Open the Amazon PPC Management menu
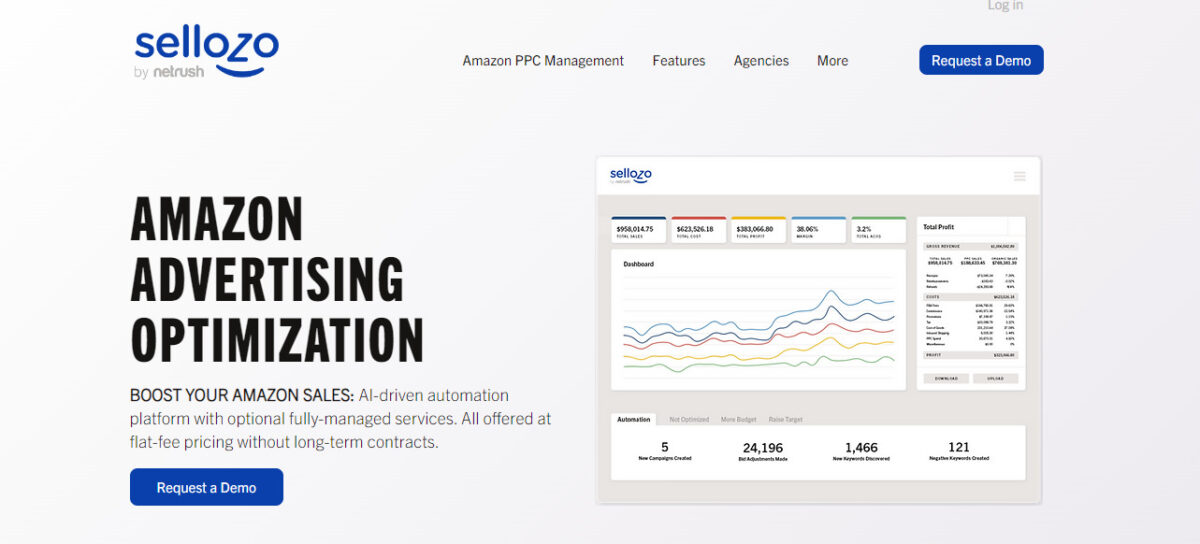 (x=543, y=61)
